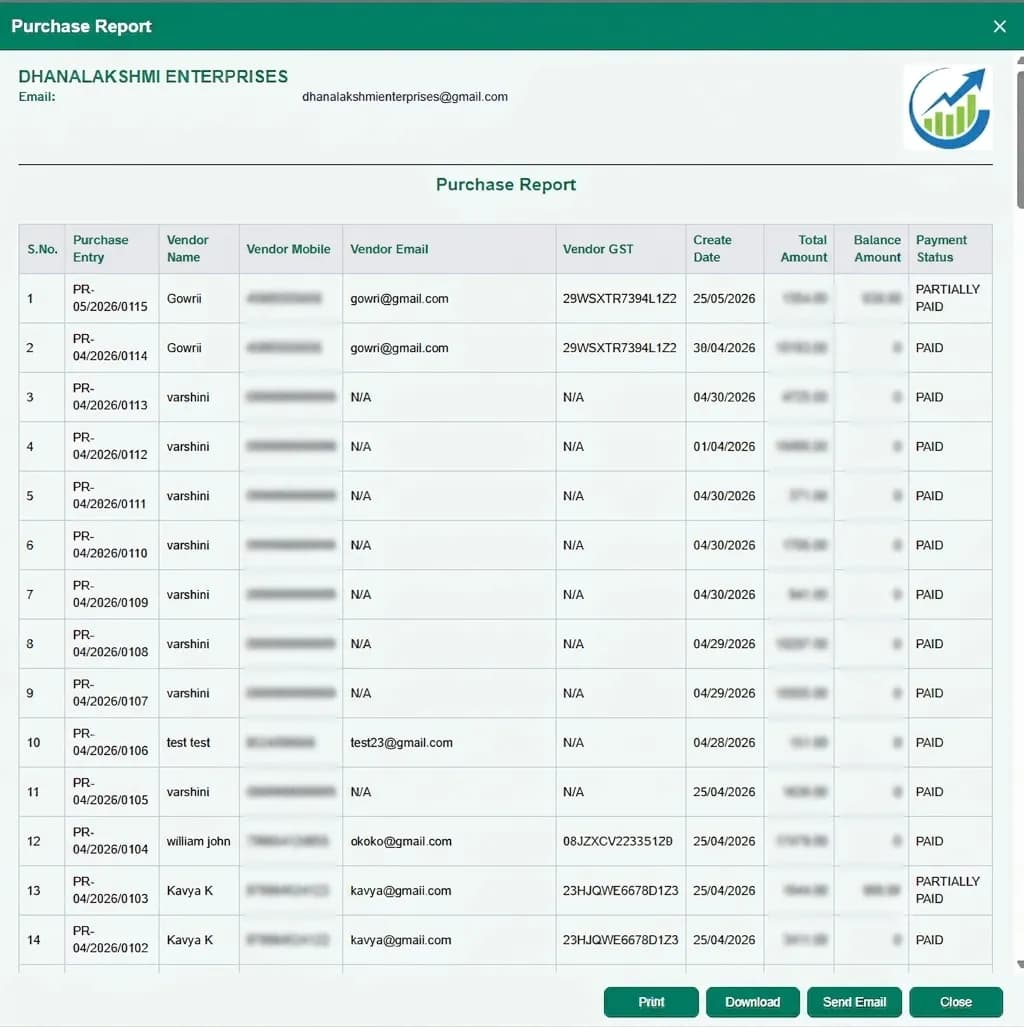Image resolution: width=1024 pixels, height=1027 pixels.
Task: Click the Close button at the bottom
Action: 955,1001
